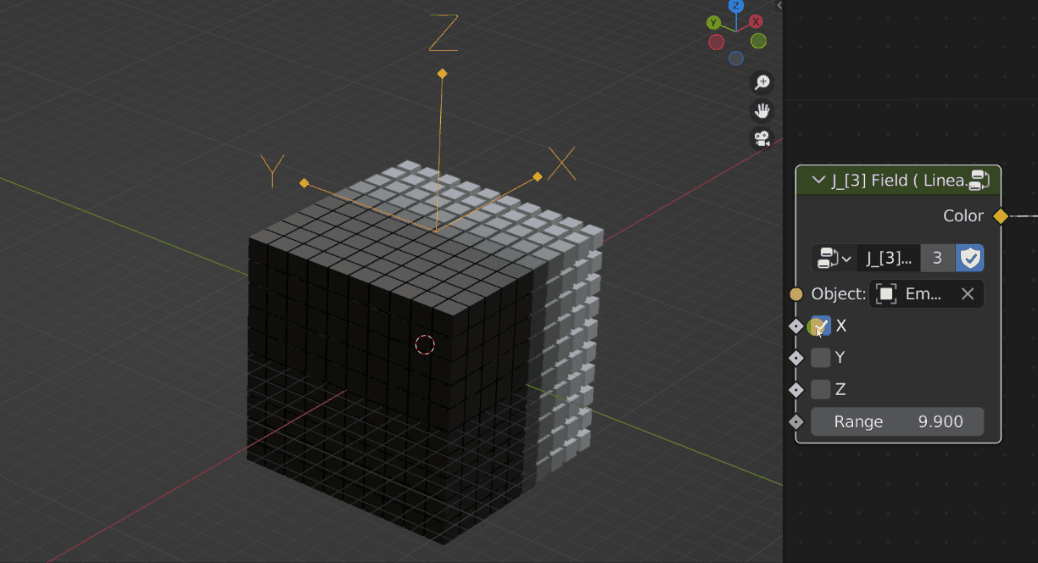This screenshot has width=1038, height=563.
Task: Click node group icon in node header
Action: [978, 180]
